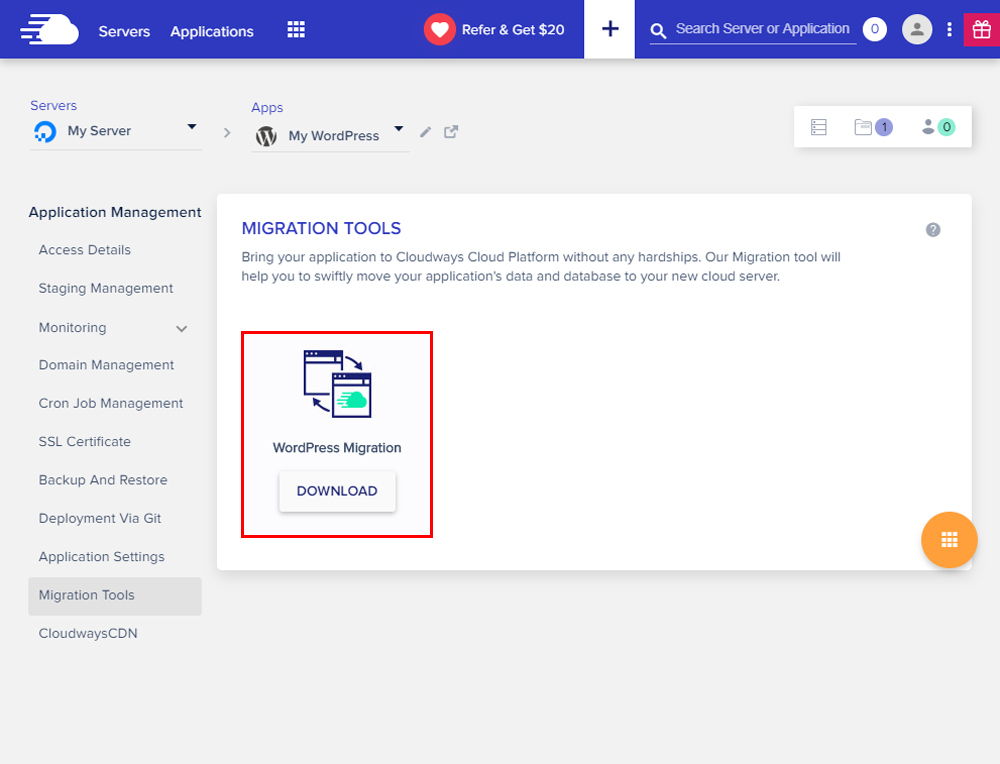Open the apps grid icon in top bar
1000x764 pixels.
click(x=296, y=29)
